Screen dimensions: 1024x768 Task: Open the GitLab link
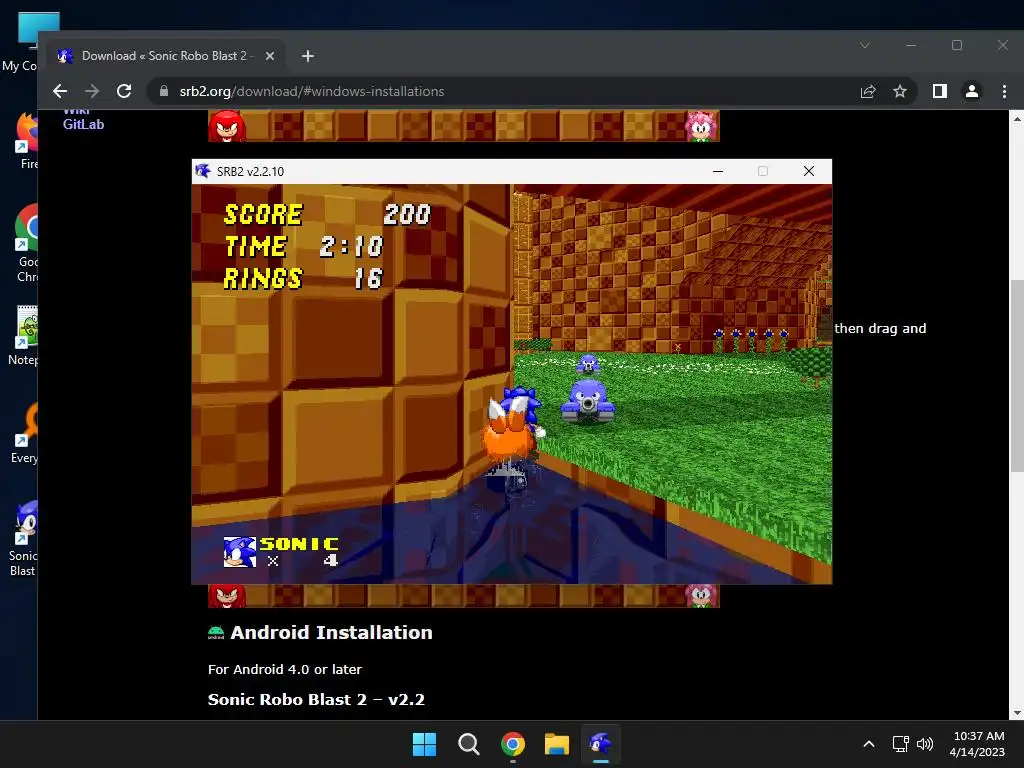click(83, 124)
